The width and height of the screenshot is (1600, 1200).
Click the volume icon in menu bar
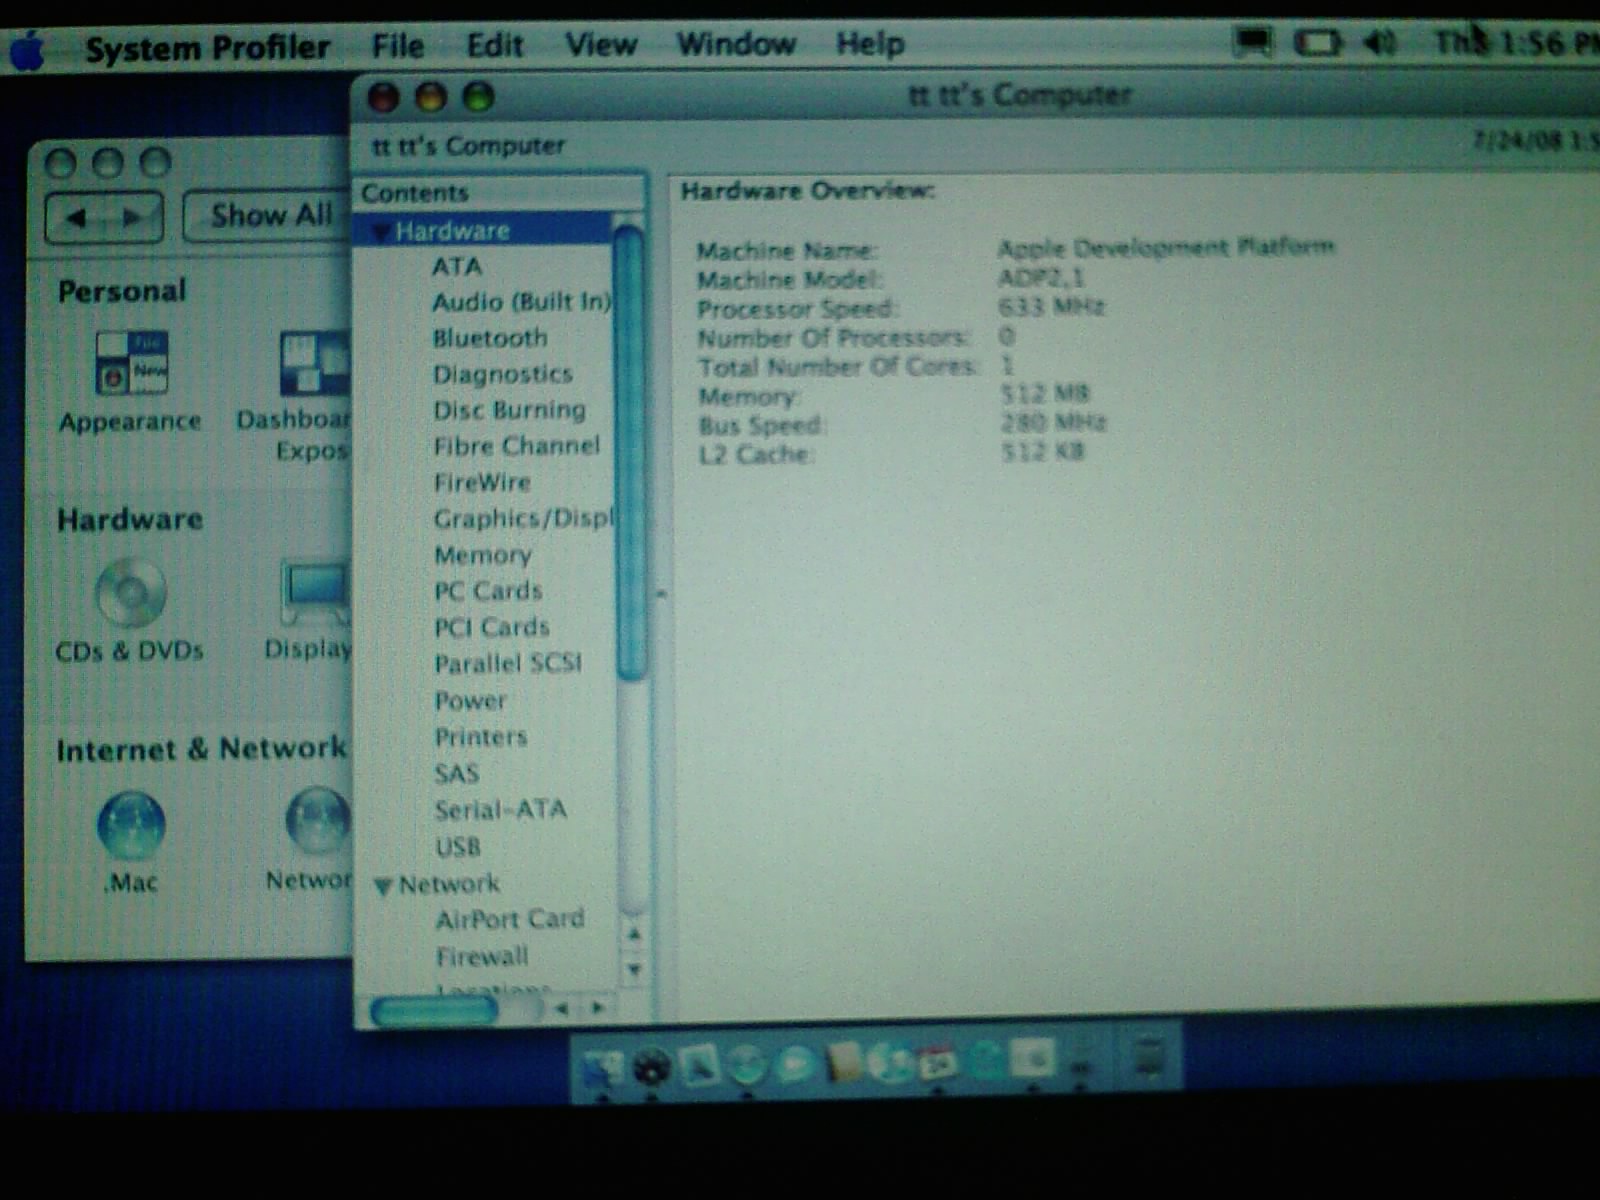click(1381, 42)
